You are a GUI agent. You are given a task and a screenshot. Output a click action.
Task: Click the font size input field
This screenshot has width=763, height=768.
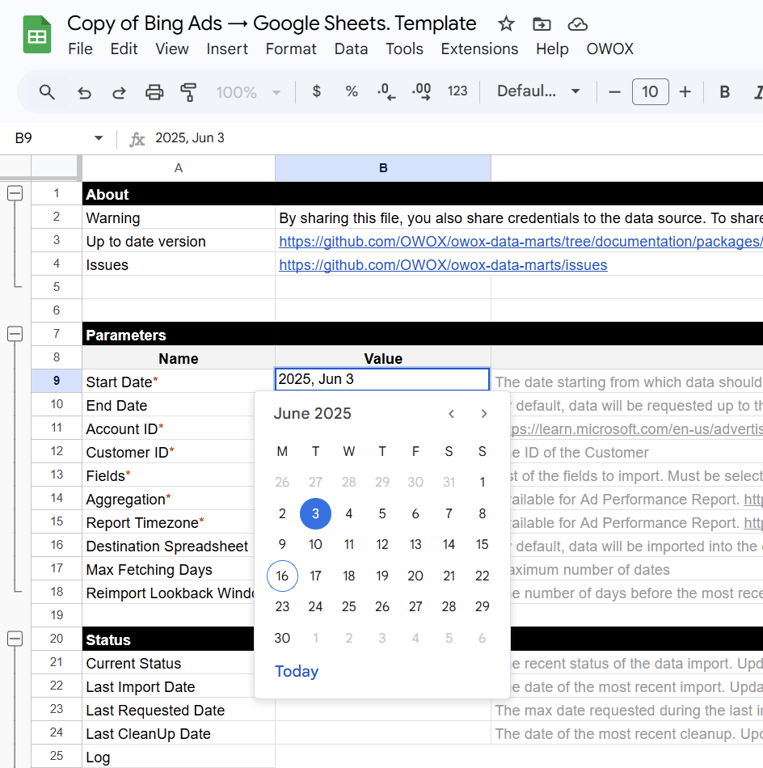650,92
